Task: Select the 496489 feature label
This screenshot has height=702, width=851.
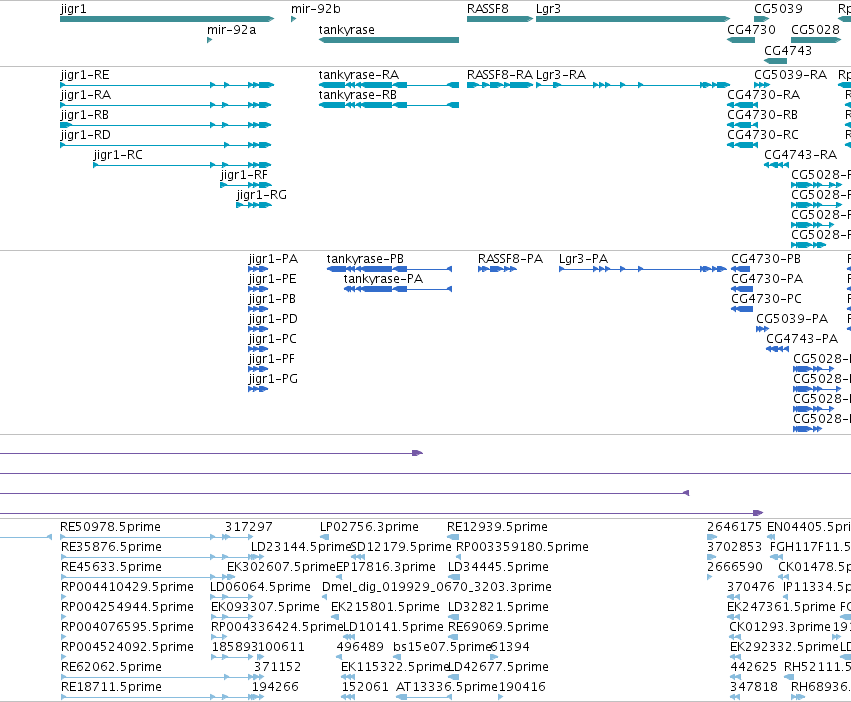Action: 360,647
